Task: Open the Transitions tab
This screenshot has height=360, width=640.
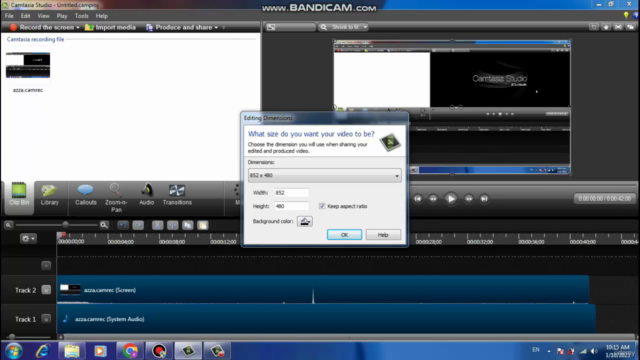Action: tap(177, 195)
